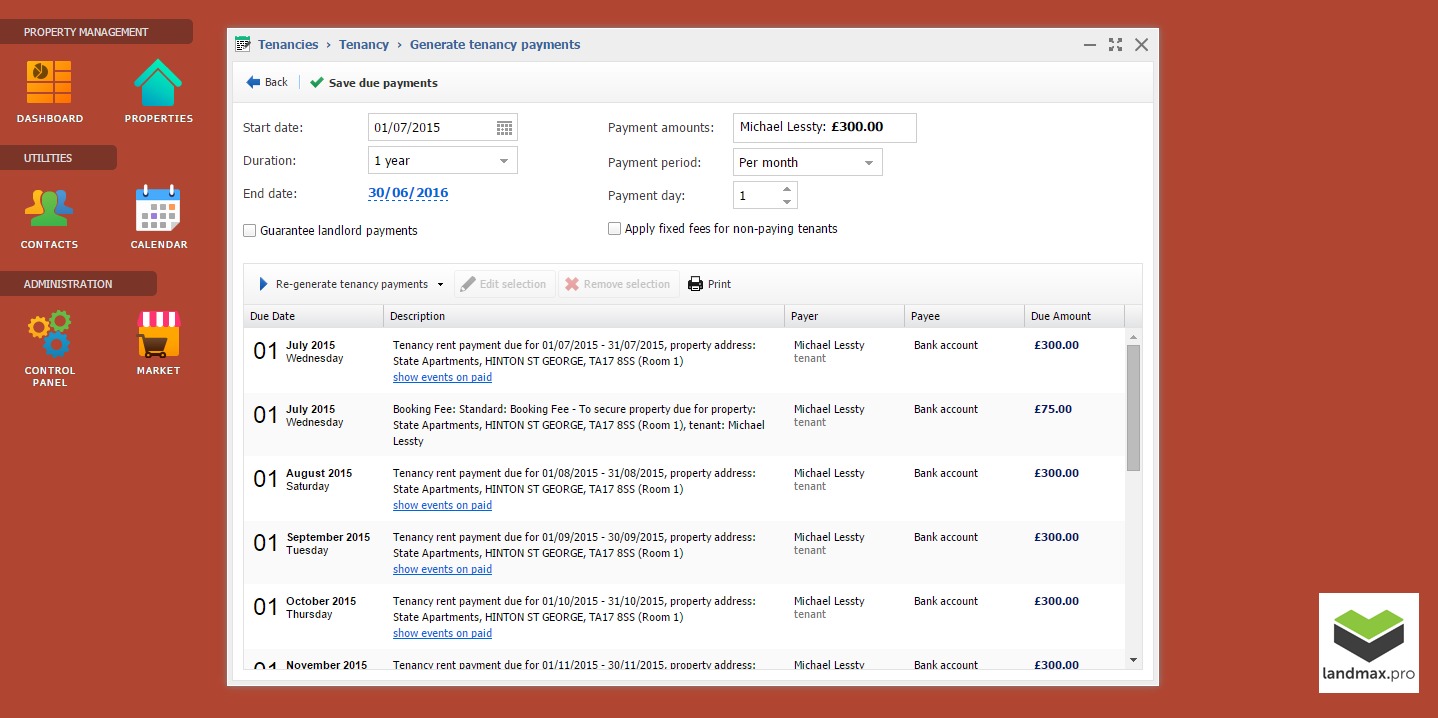The width and height of the screenshot is (1438, 718).
Task: Enable Guarantee landlord payments checkbox
Action: tap(250, 231)
